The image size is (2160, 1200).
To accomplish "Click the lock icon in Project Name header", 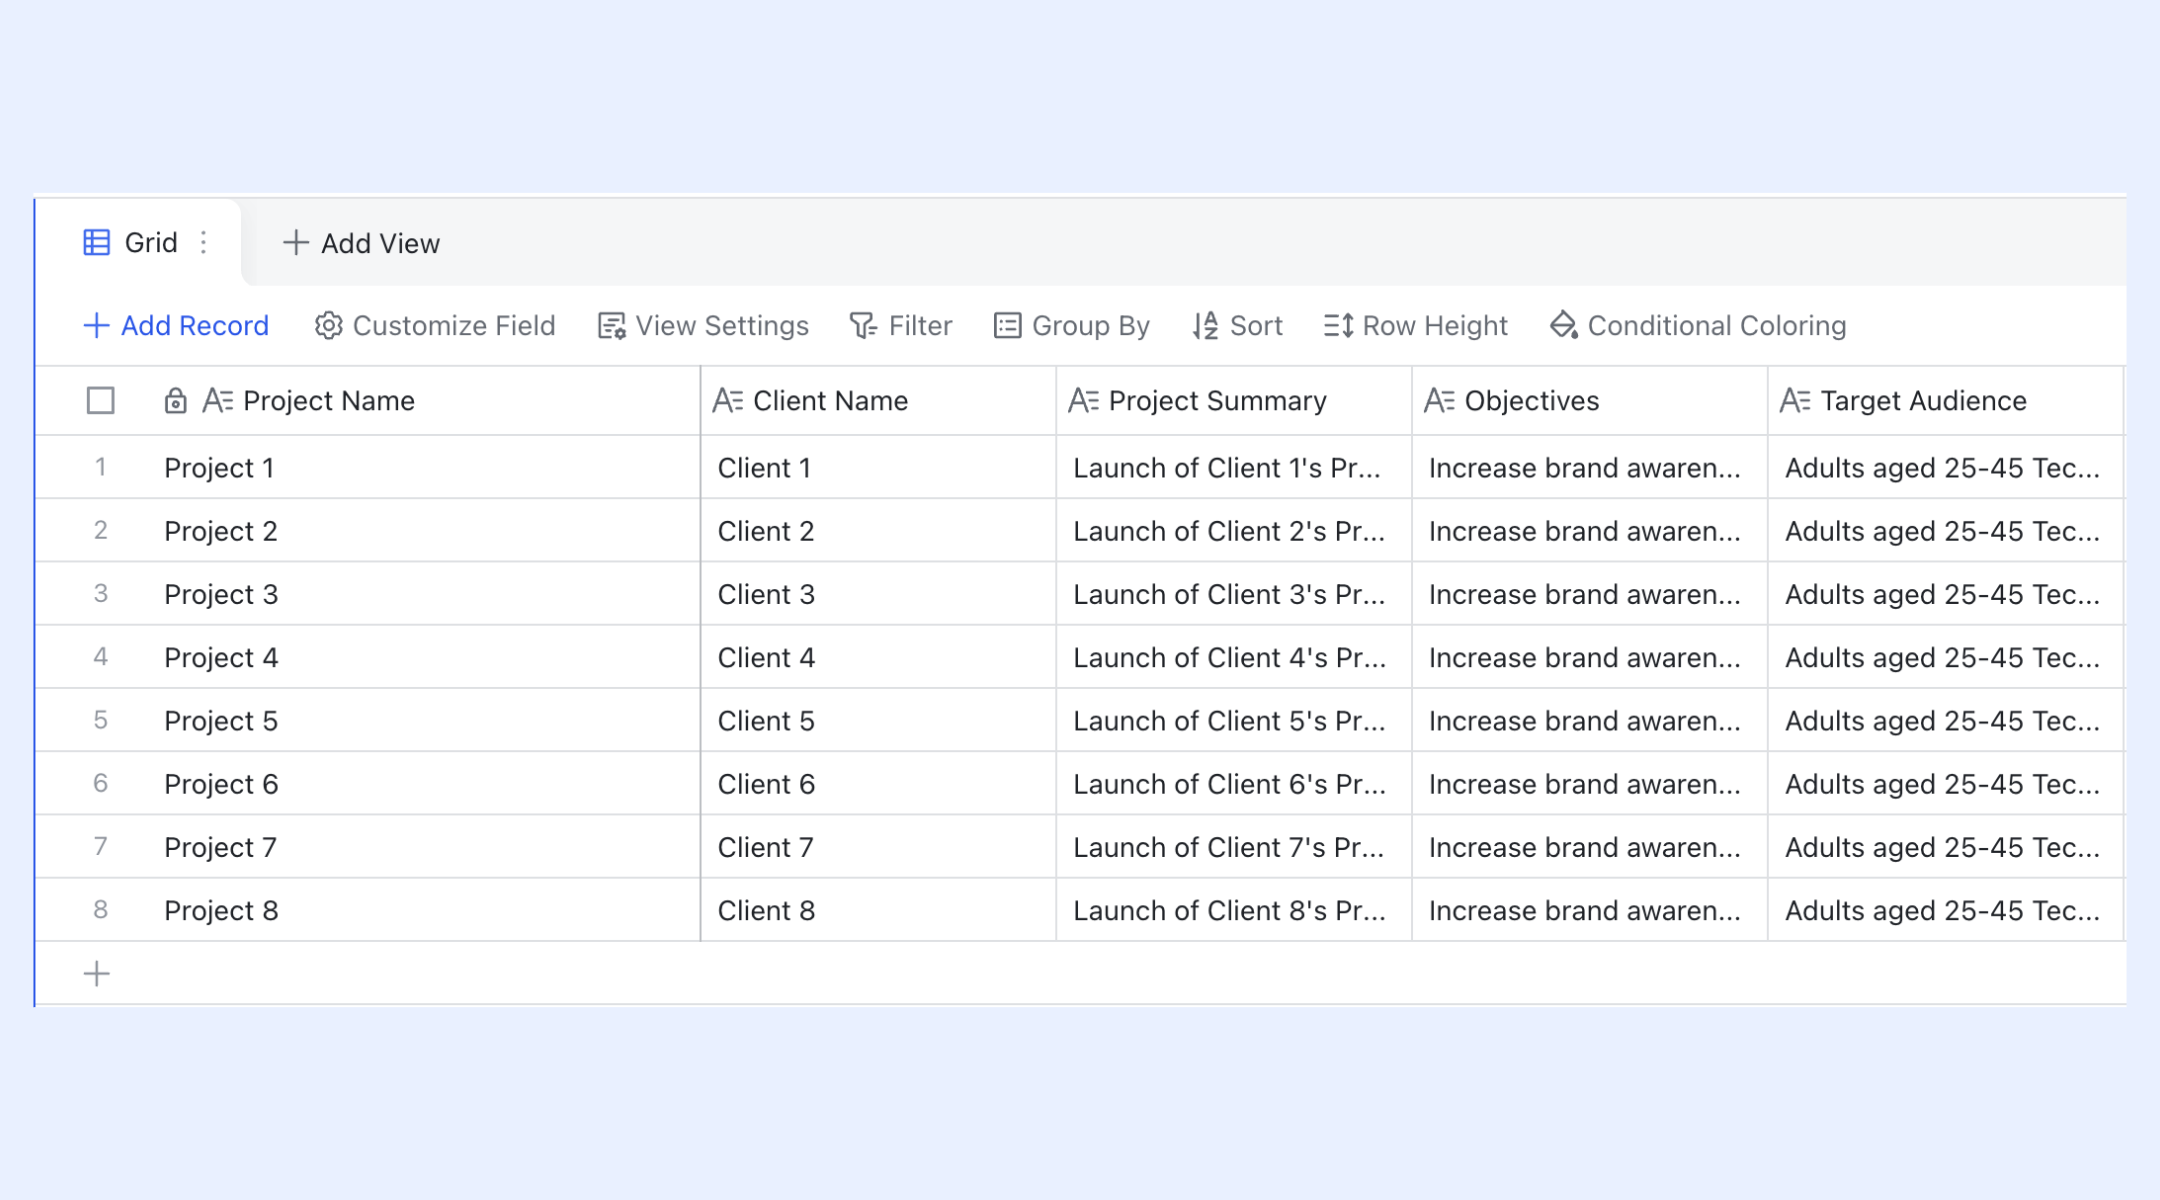I will pos(175,401).
